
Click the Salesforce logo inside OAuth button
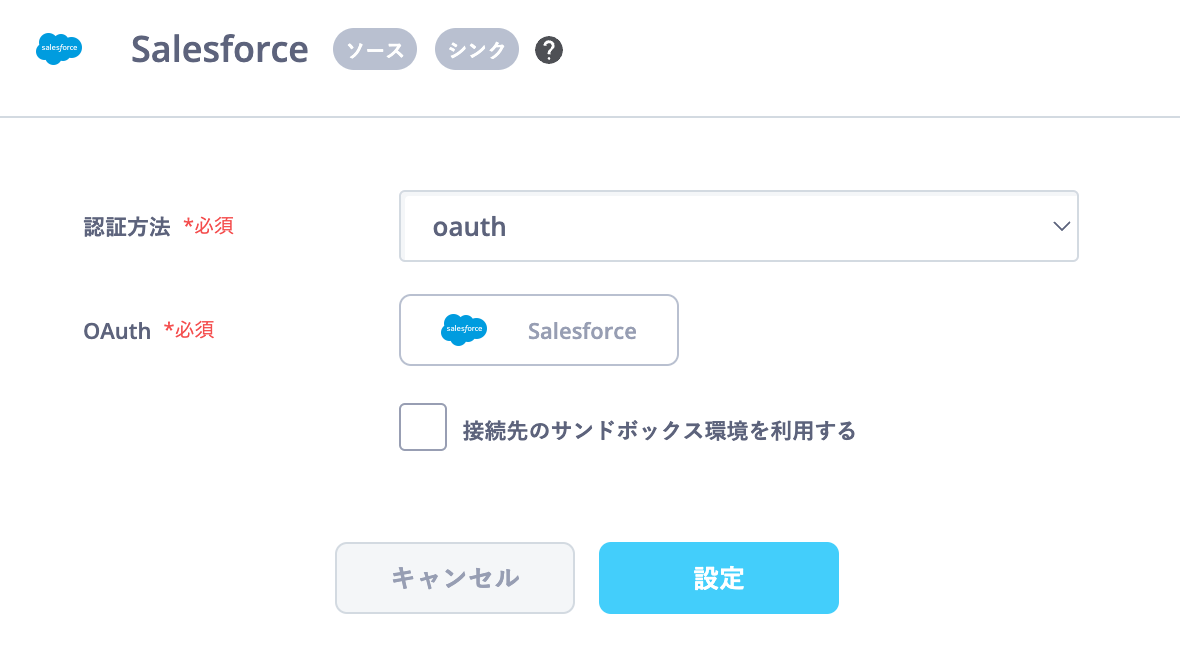464,330
